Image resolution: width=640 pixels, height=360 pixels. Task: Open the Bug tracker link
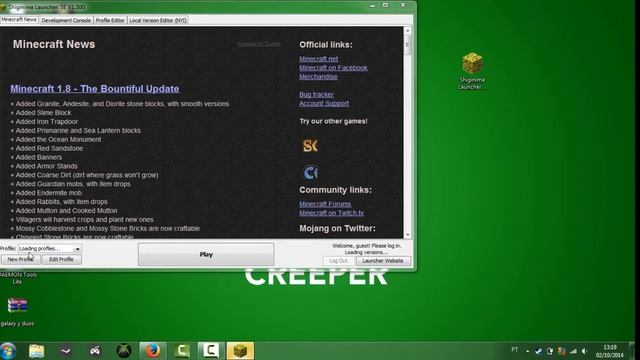coord(316,94)
